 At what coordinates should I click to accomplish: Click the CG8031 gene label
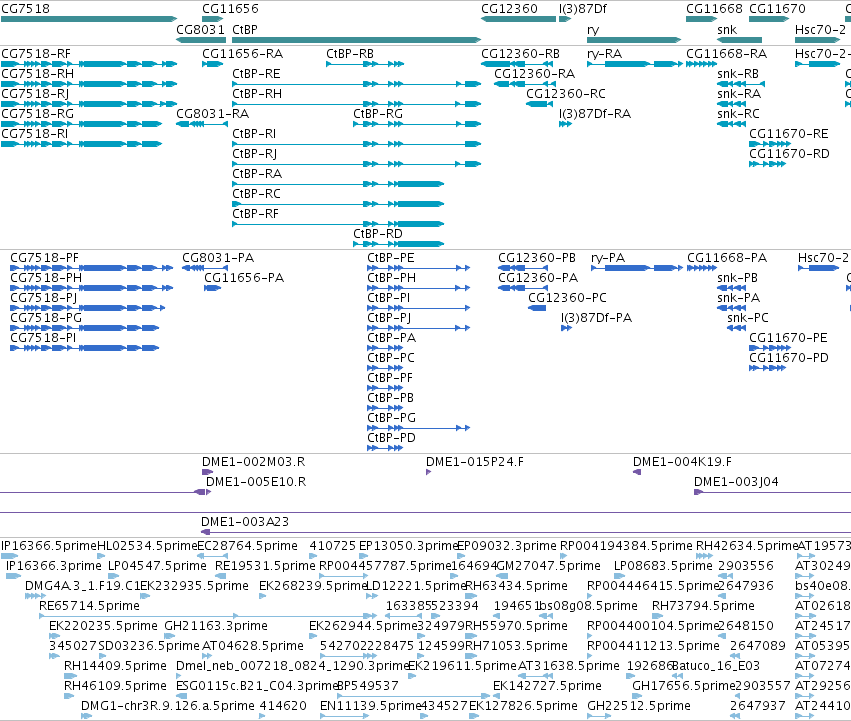click(x=200, y=29)
